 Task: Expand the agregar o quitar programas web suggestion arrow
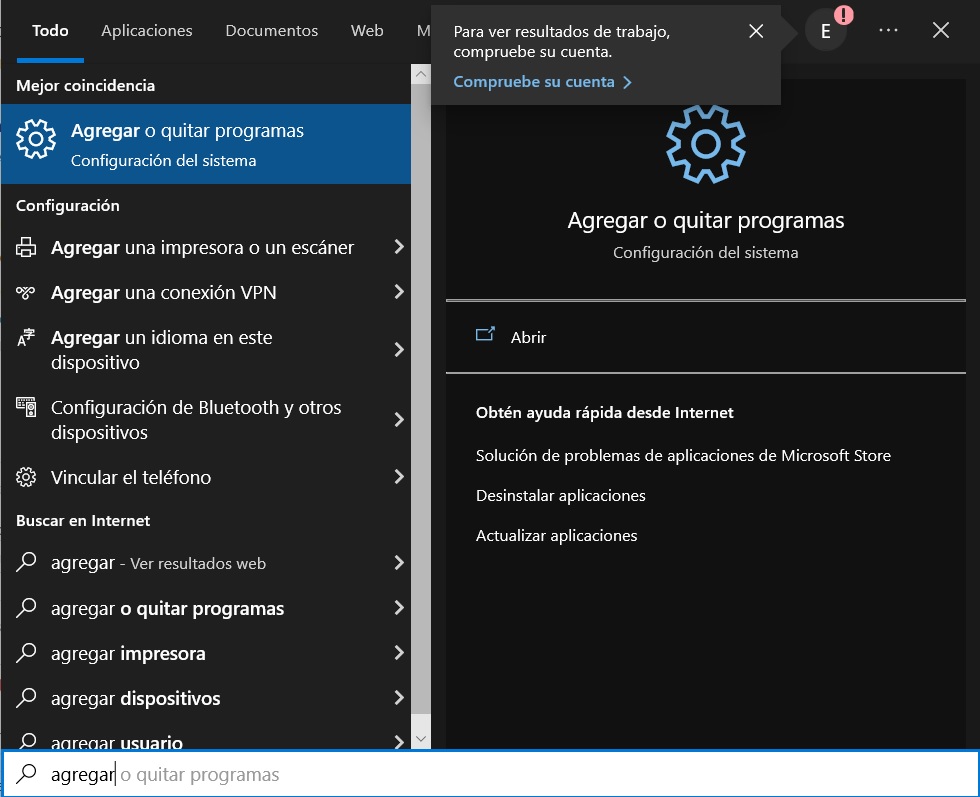pos(399,608)
